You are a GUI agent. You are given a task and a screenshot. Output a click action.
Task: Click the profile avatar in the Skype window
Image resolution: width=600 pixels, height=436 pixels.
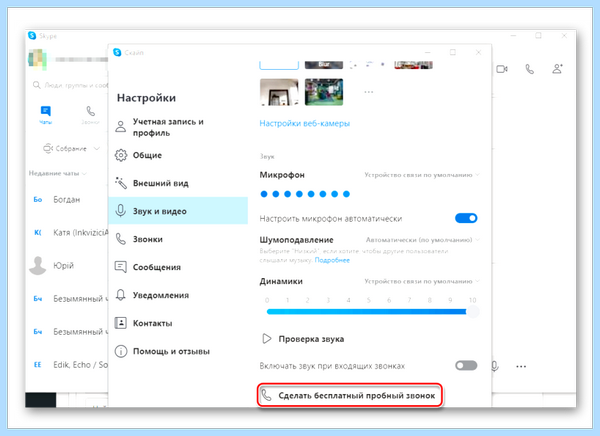(38, 59)
